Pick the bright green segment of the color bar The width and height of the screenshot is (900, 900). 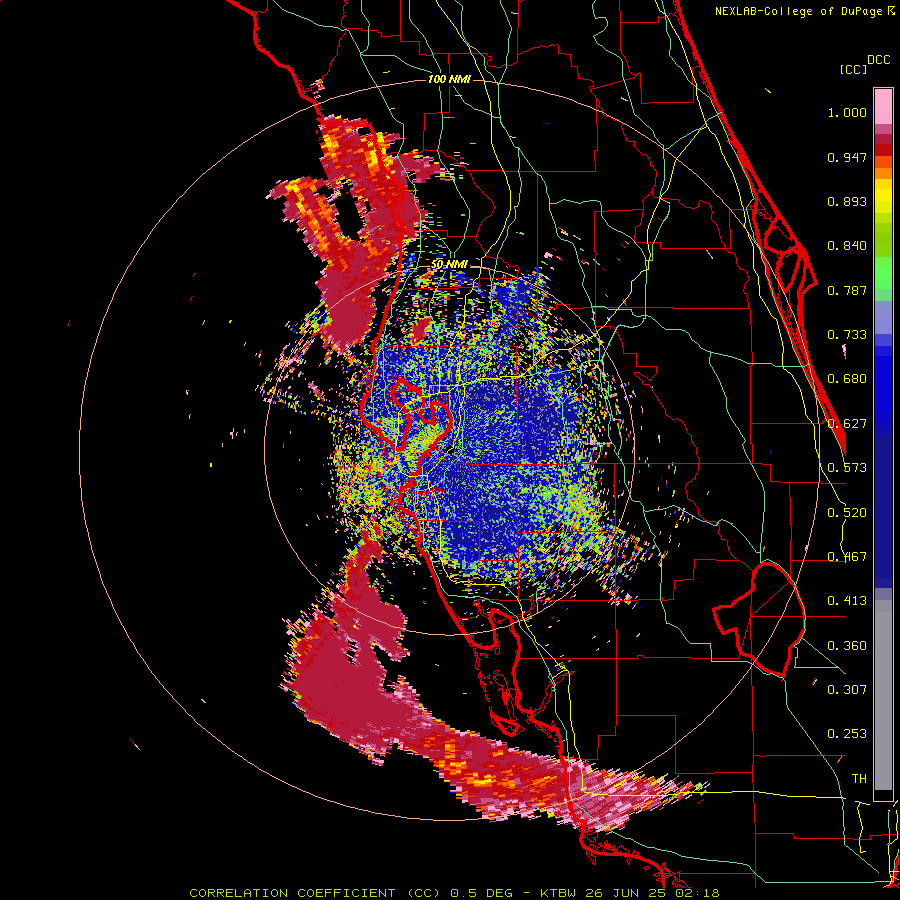coord(883,273)
